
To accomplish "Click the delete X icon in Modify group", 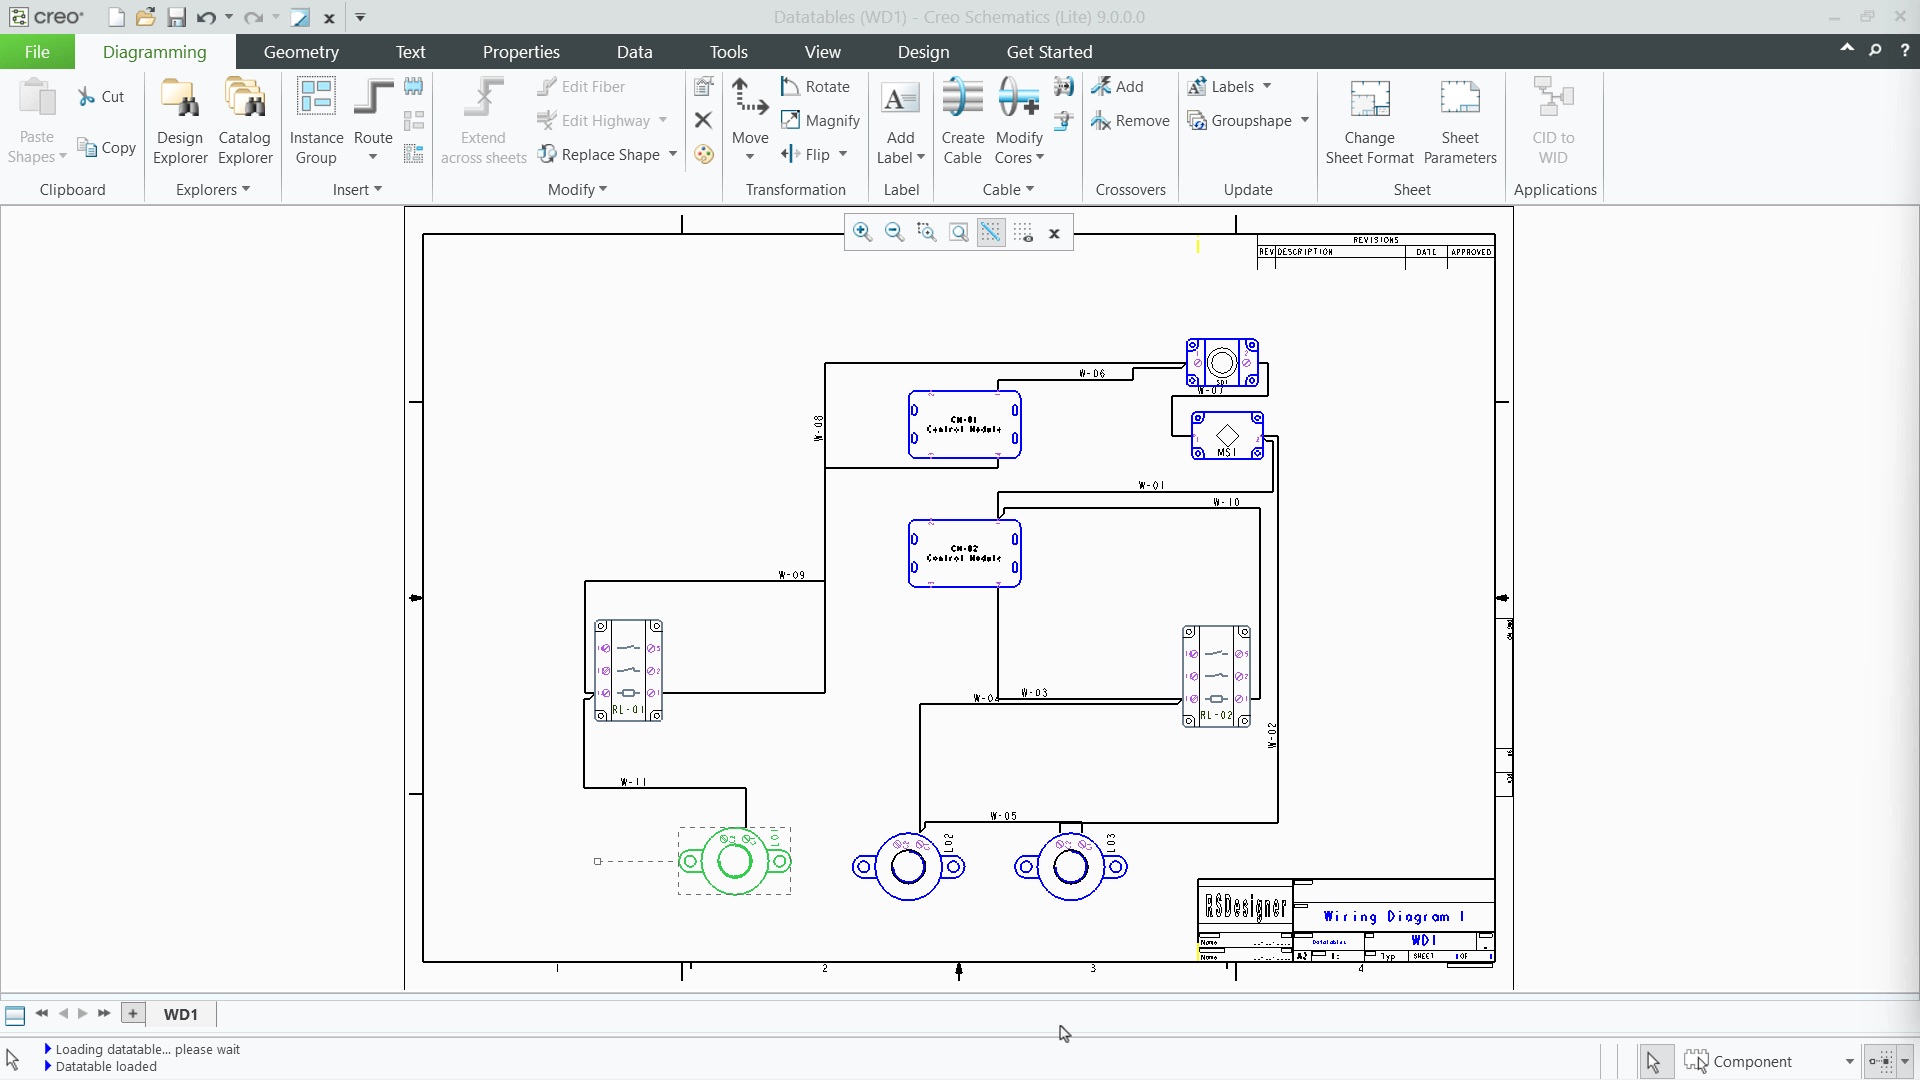I will [x=703, y=120].
